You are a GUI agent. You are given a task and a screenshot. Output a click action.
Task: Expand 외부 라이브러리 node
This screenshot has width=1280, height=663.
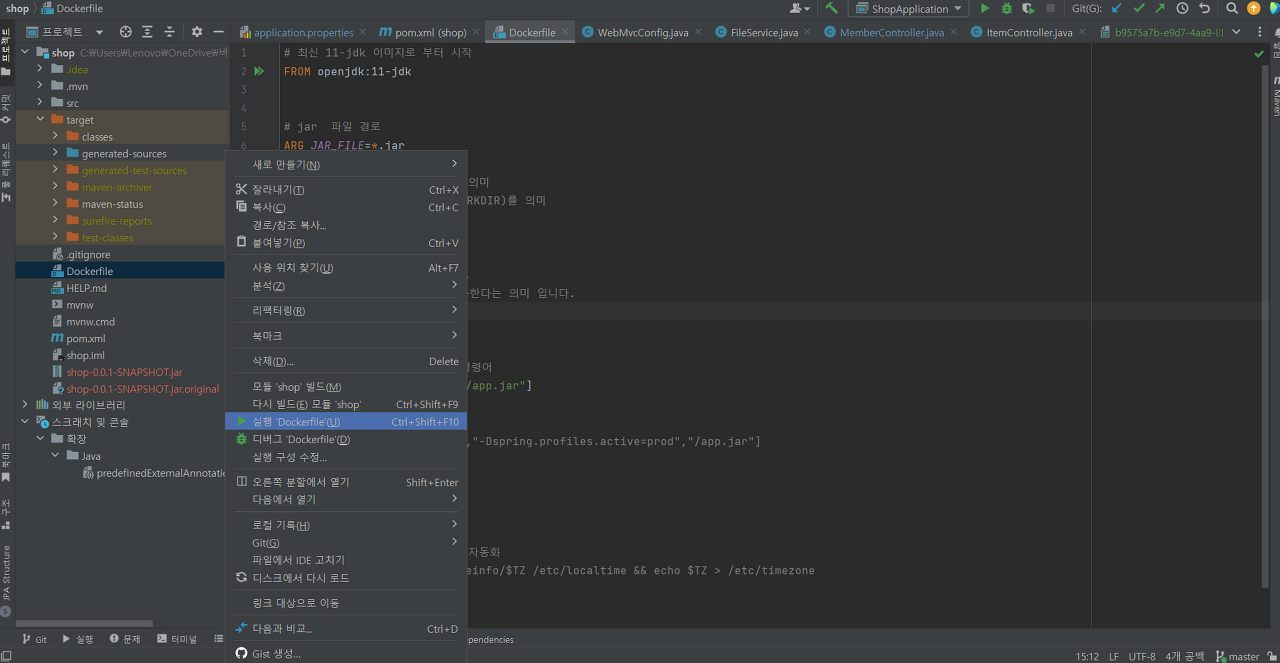(26, 405)
